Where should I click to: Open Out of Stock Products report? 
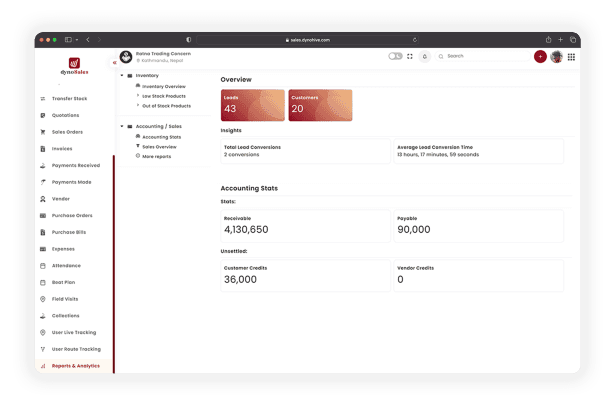pyautogui.click(x=167, y=106)
